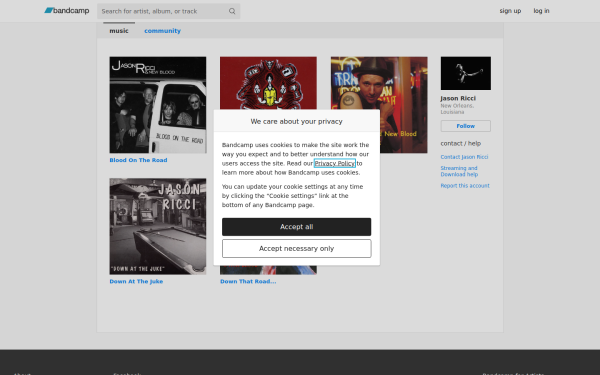Click the 'contact / help' heading
The image size is (600, 375).
click(461, 143)
